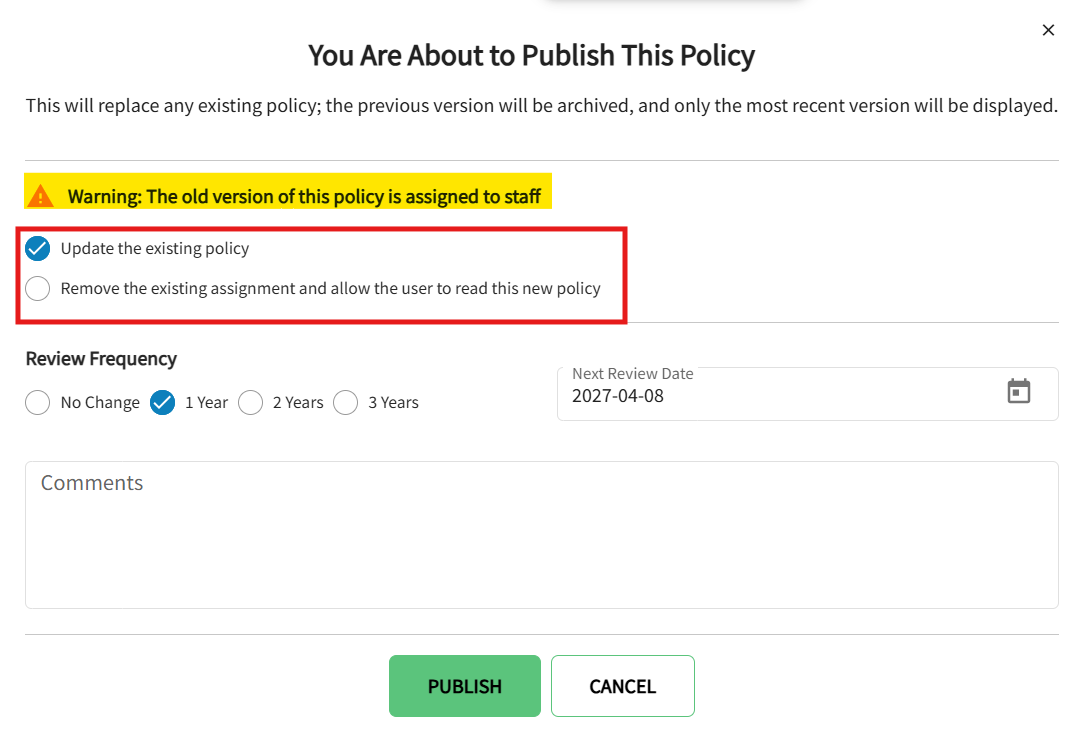Click into the Comments text area
This screenshot has height=731, width=1075.
point(540,533)
